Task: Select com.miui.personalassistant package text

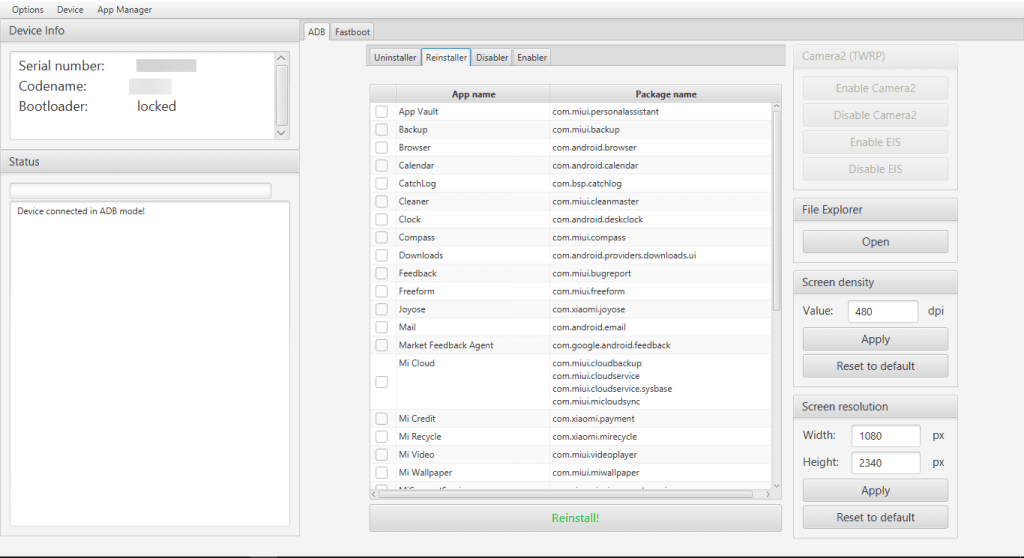Action: [x=605, y=112]
